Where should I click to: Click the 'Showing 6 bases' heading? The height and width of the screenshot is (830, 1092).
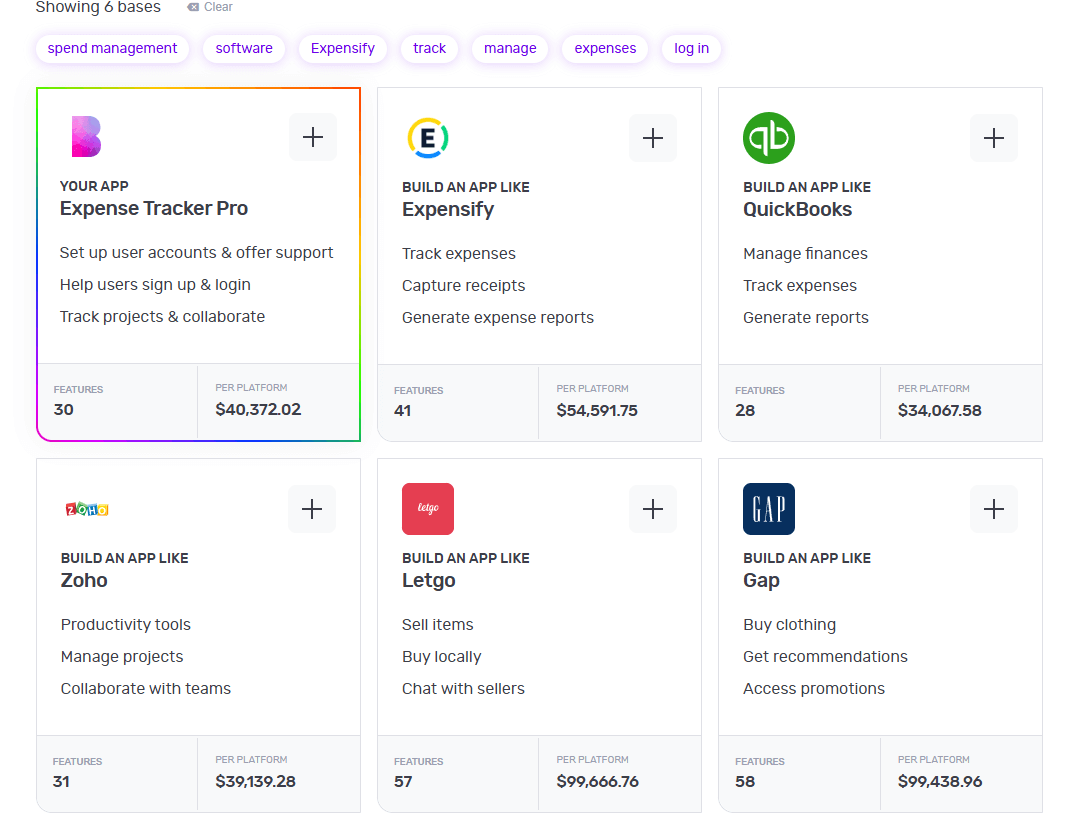(x=98, y=7)
